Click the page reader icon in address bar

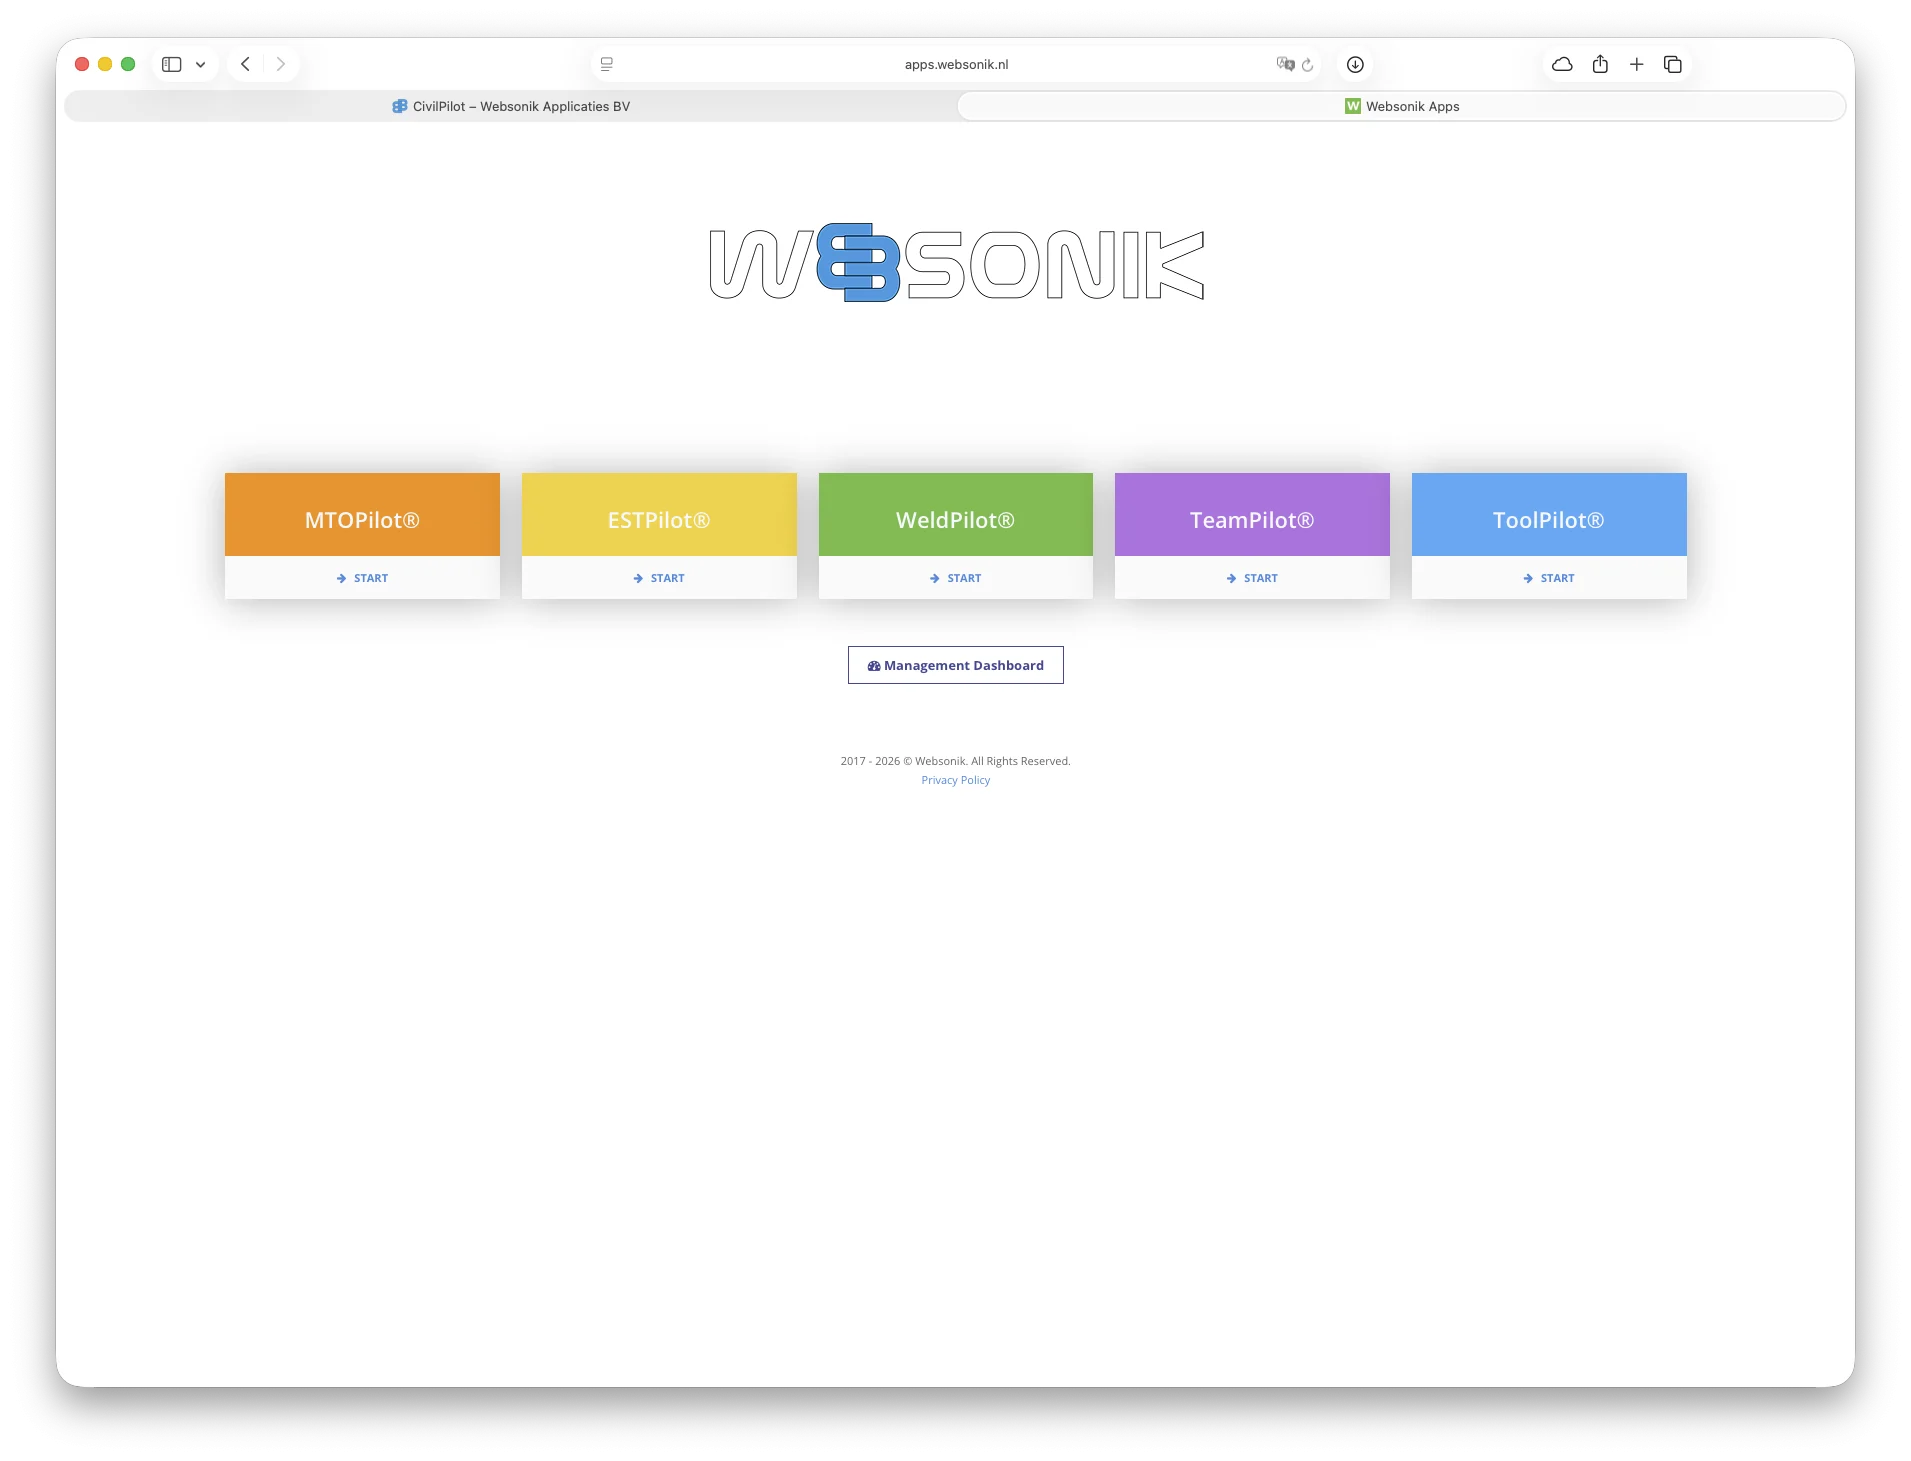pyautogui.click(x=606, y=64)
